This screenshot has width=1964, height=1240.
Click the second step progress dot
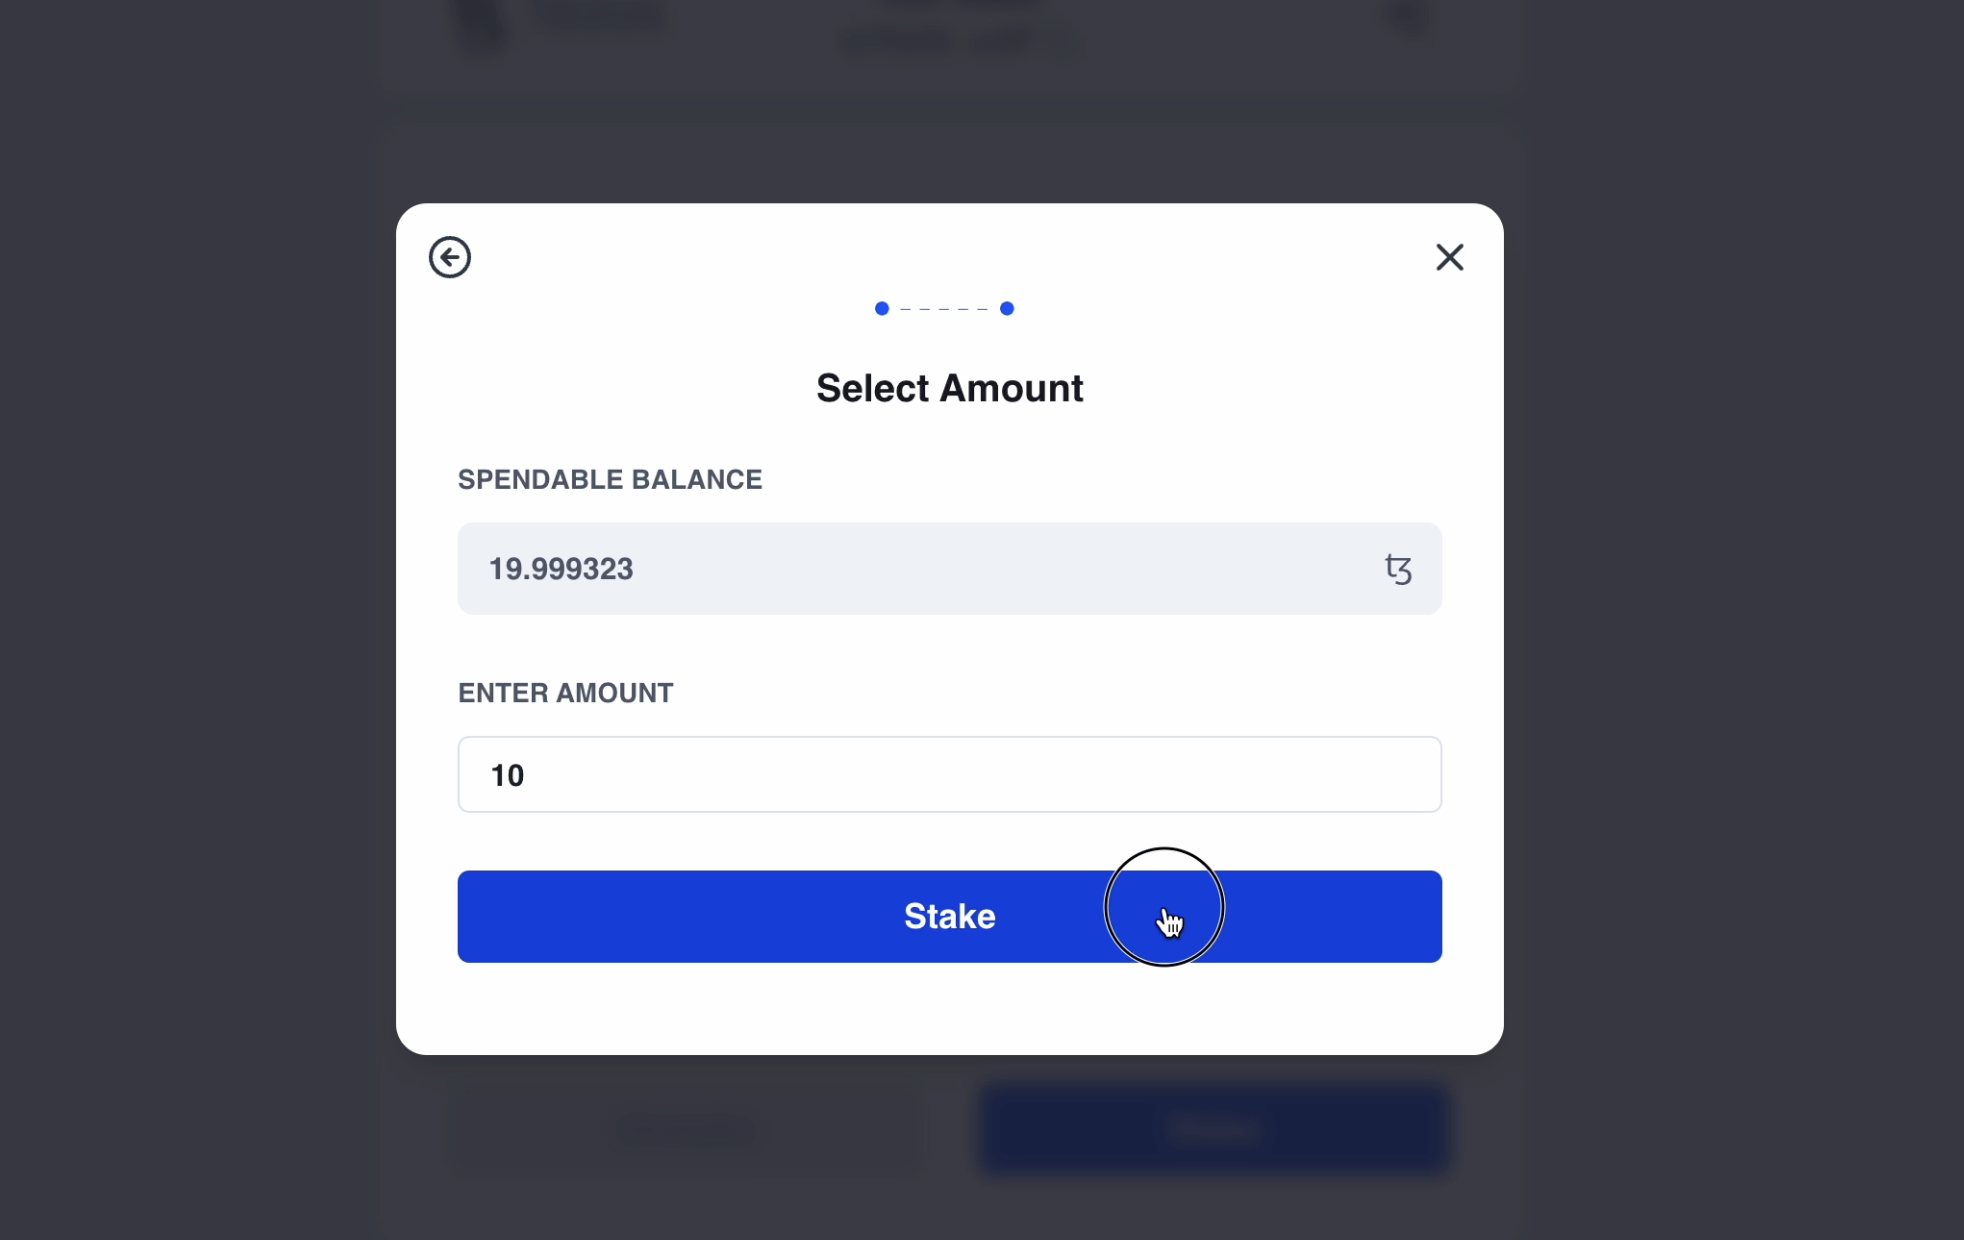pyautogui.click(x=1007, y=308)
